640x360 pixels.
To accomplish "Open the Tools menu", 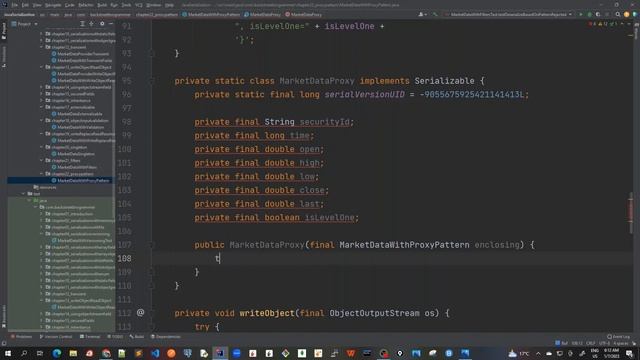I will pos(126,5).
